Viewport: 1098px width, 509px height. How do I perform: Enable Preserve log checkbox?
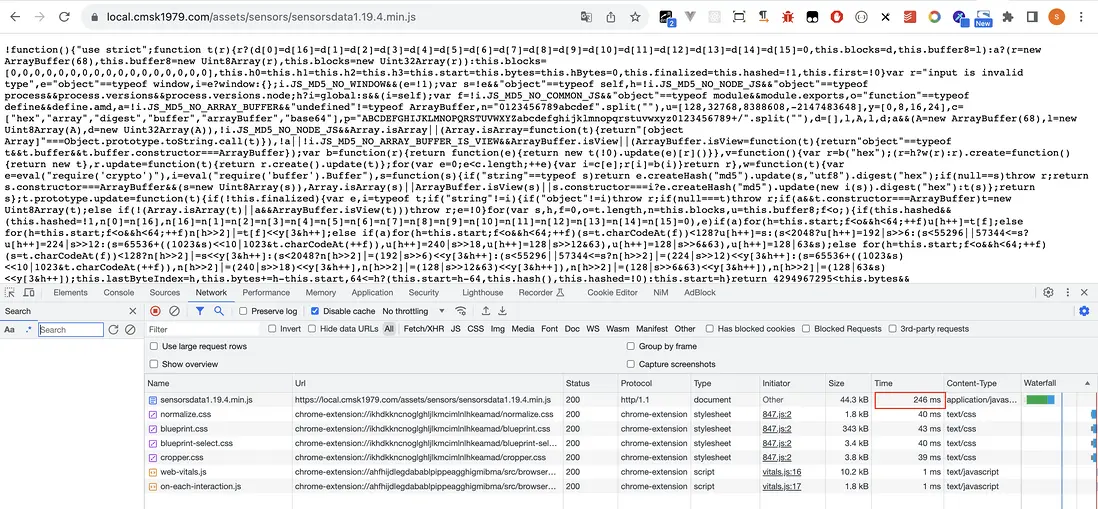click(243, 311)
